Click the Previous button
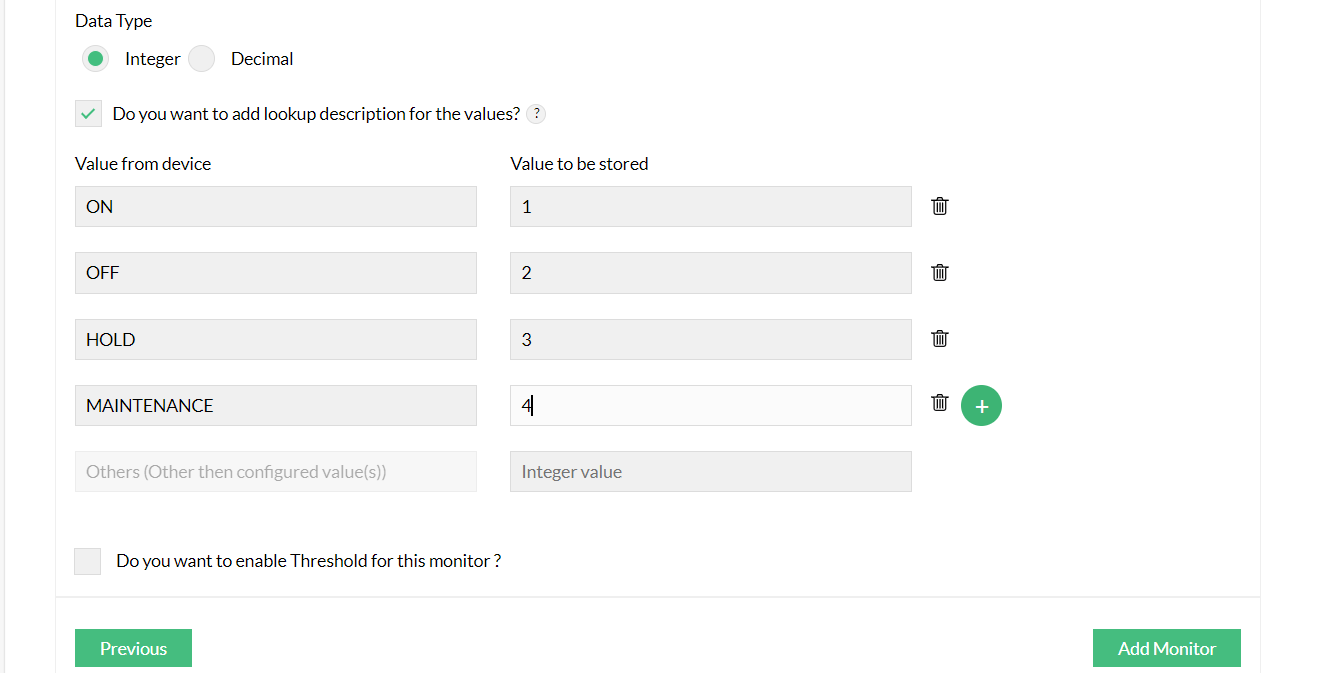 point(133,648)
